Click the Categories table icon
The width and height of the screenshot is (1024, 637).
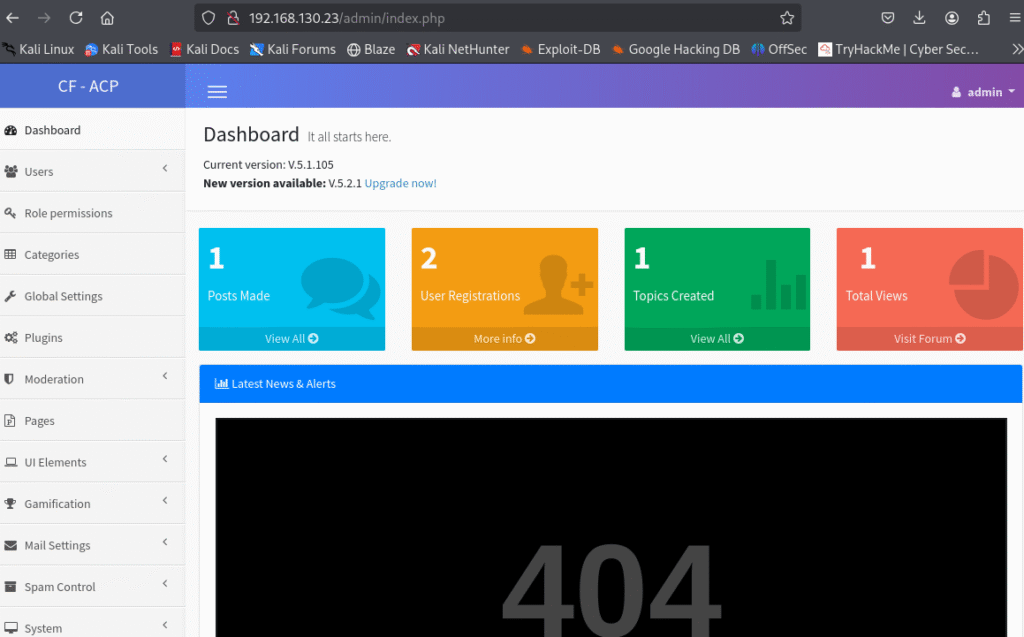pos(11,255)
